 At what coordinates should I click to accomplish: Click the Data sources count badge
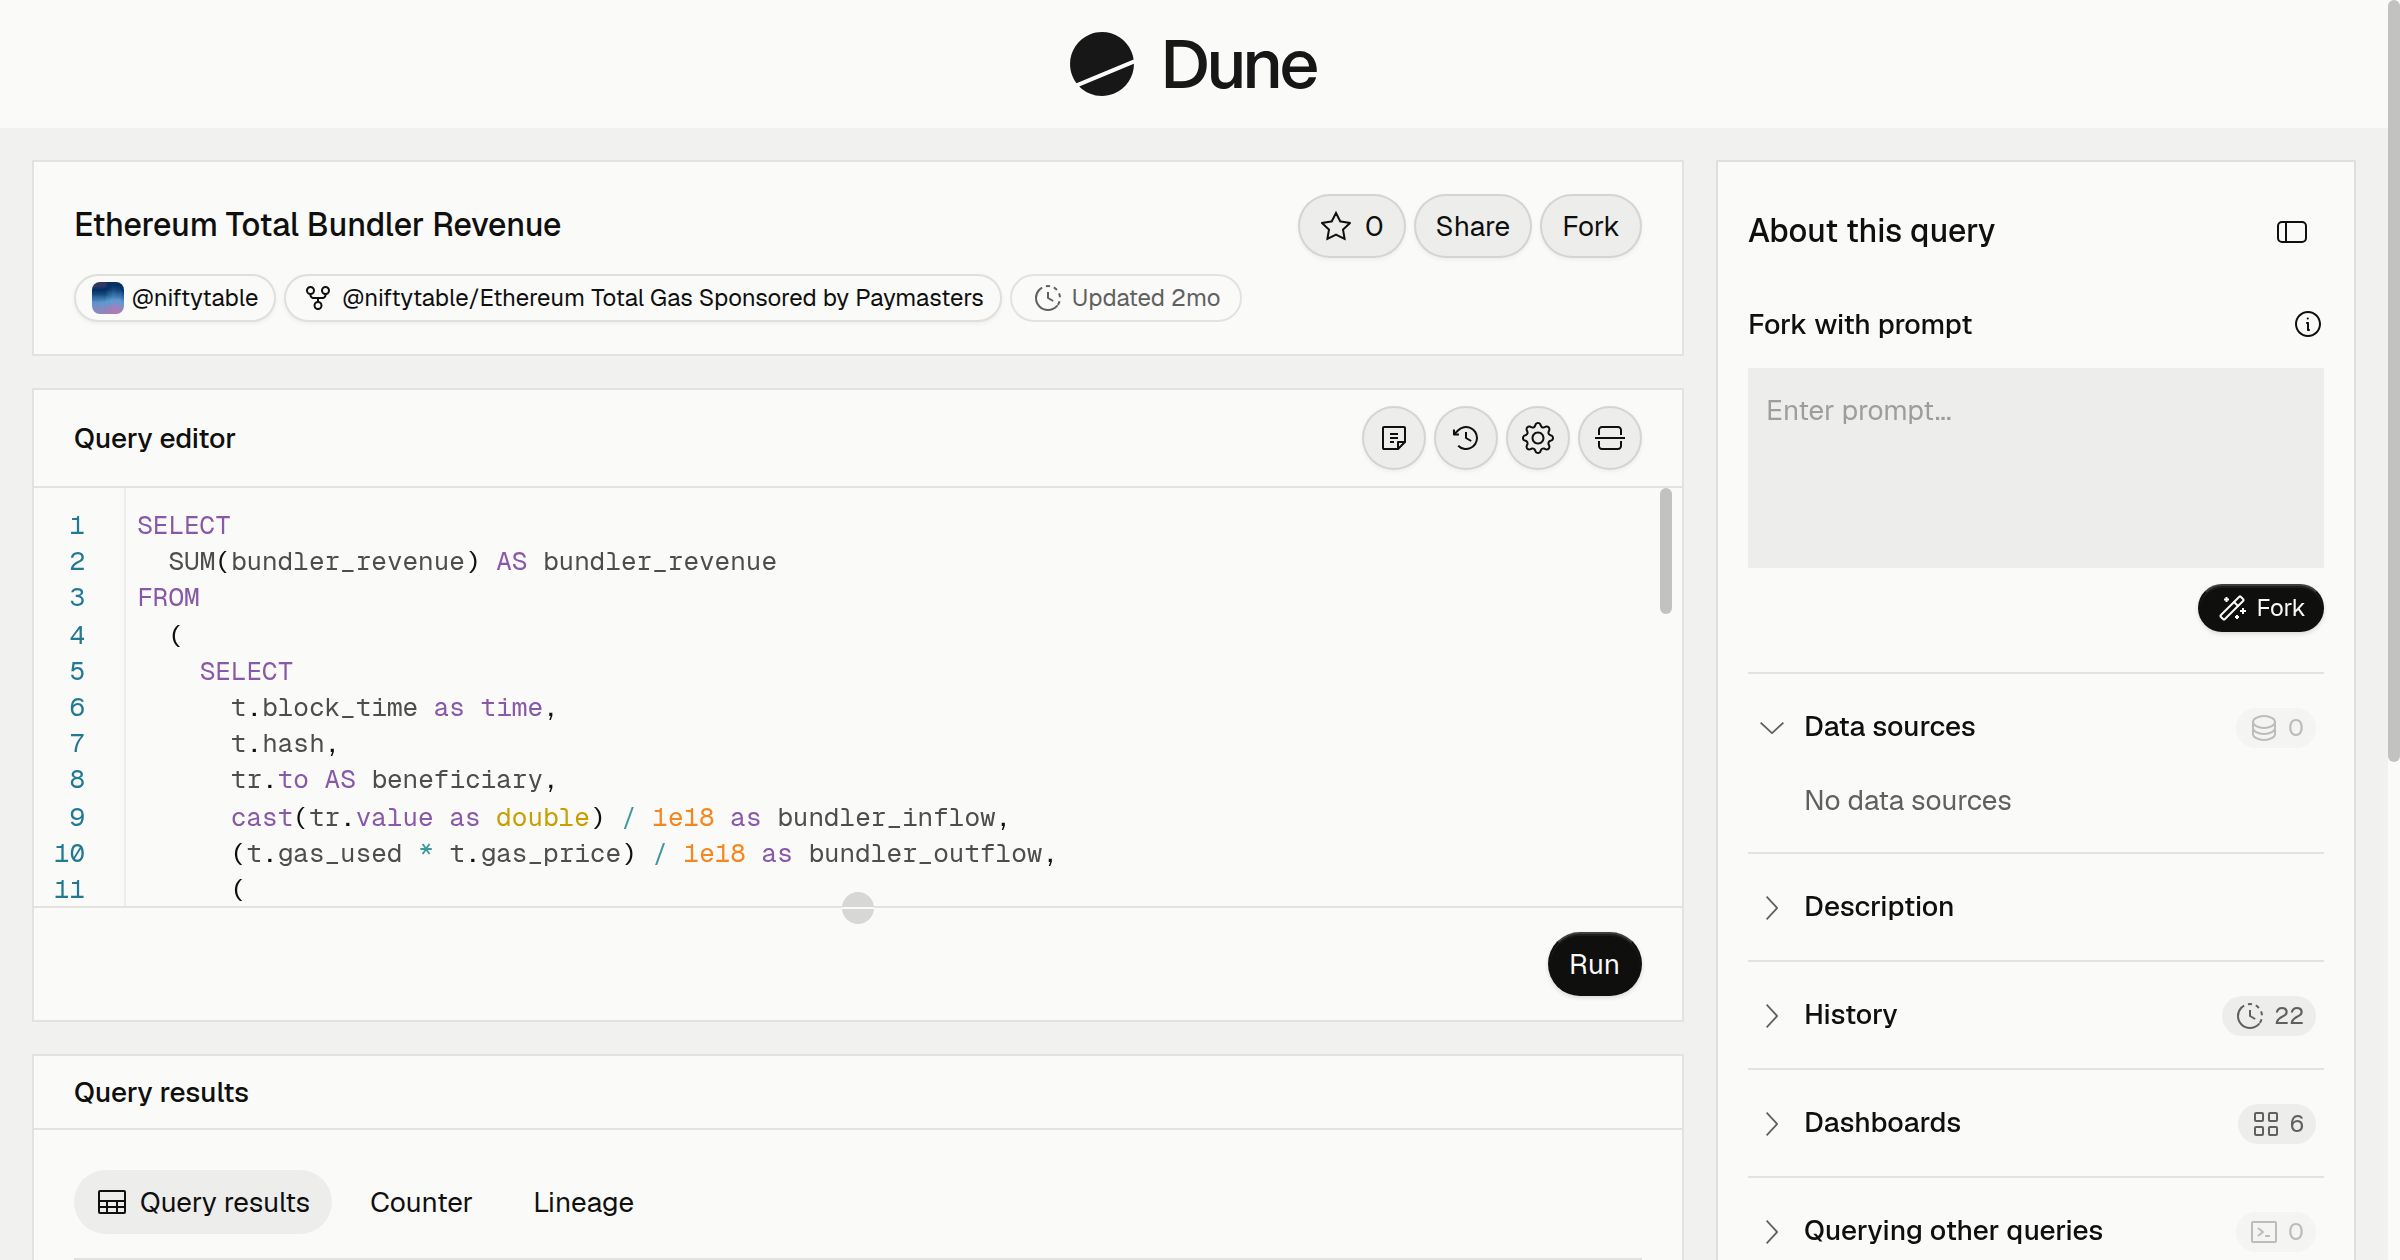(2275, 728)
